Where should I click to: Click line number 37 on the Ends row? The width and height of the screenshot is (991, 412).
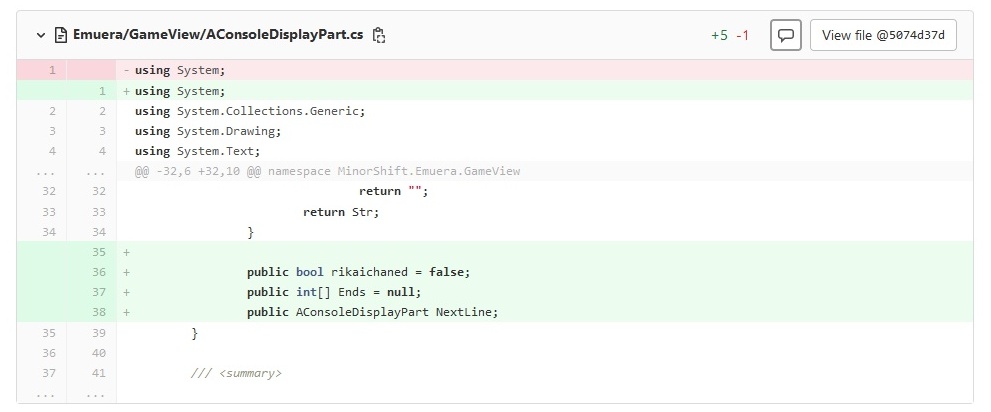coord(98,292)
